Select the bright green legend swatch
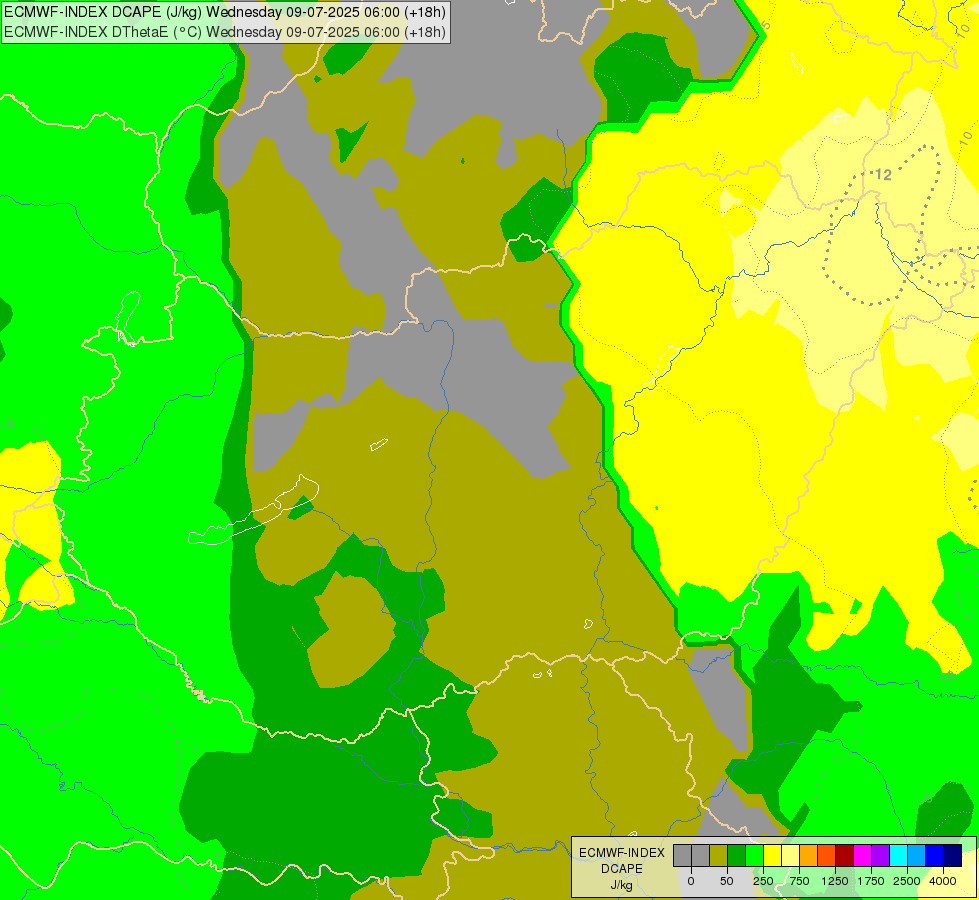Image resolution: width=979 pixels, height=900 pixels. pyautogui.click(x=755, y=856)
